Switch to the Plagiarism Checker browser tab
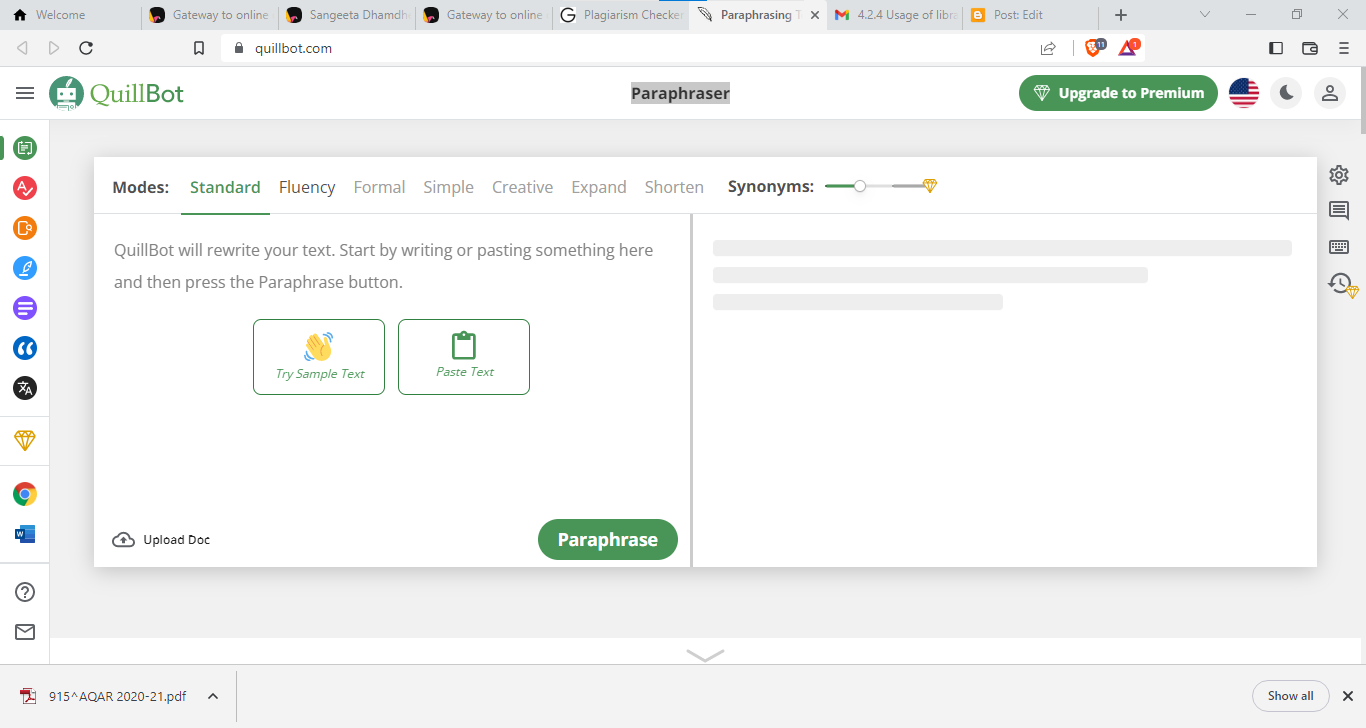Image resolution: width=1366 pixels, height=728 pixels. (621, 15)
